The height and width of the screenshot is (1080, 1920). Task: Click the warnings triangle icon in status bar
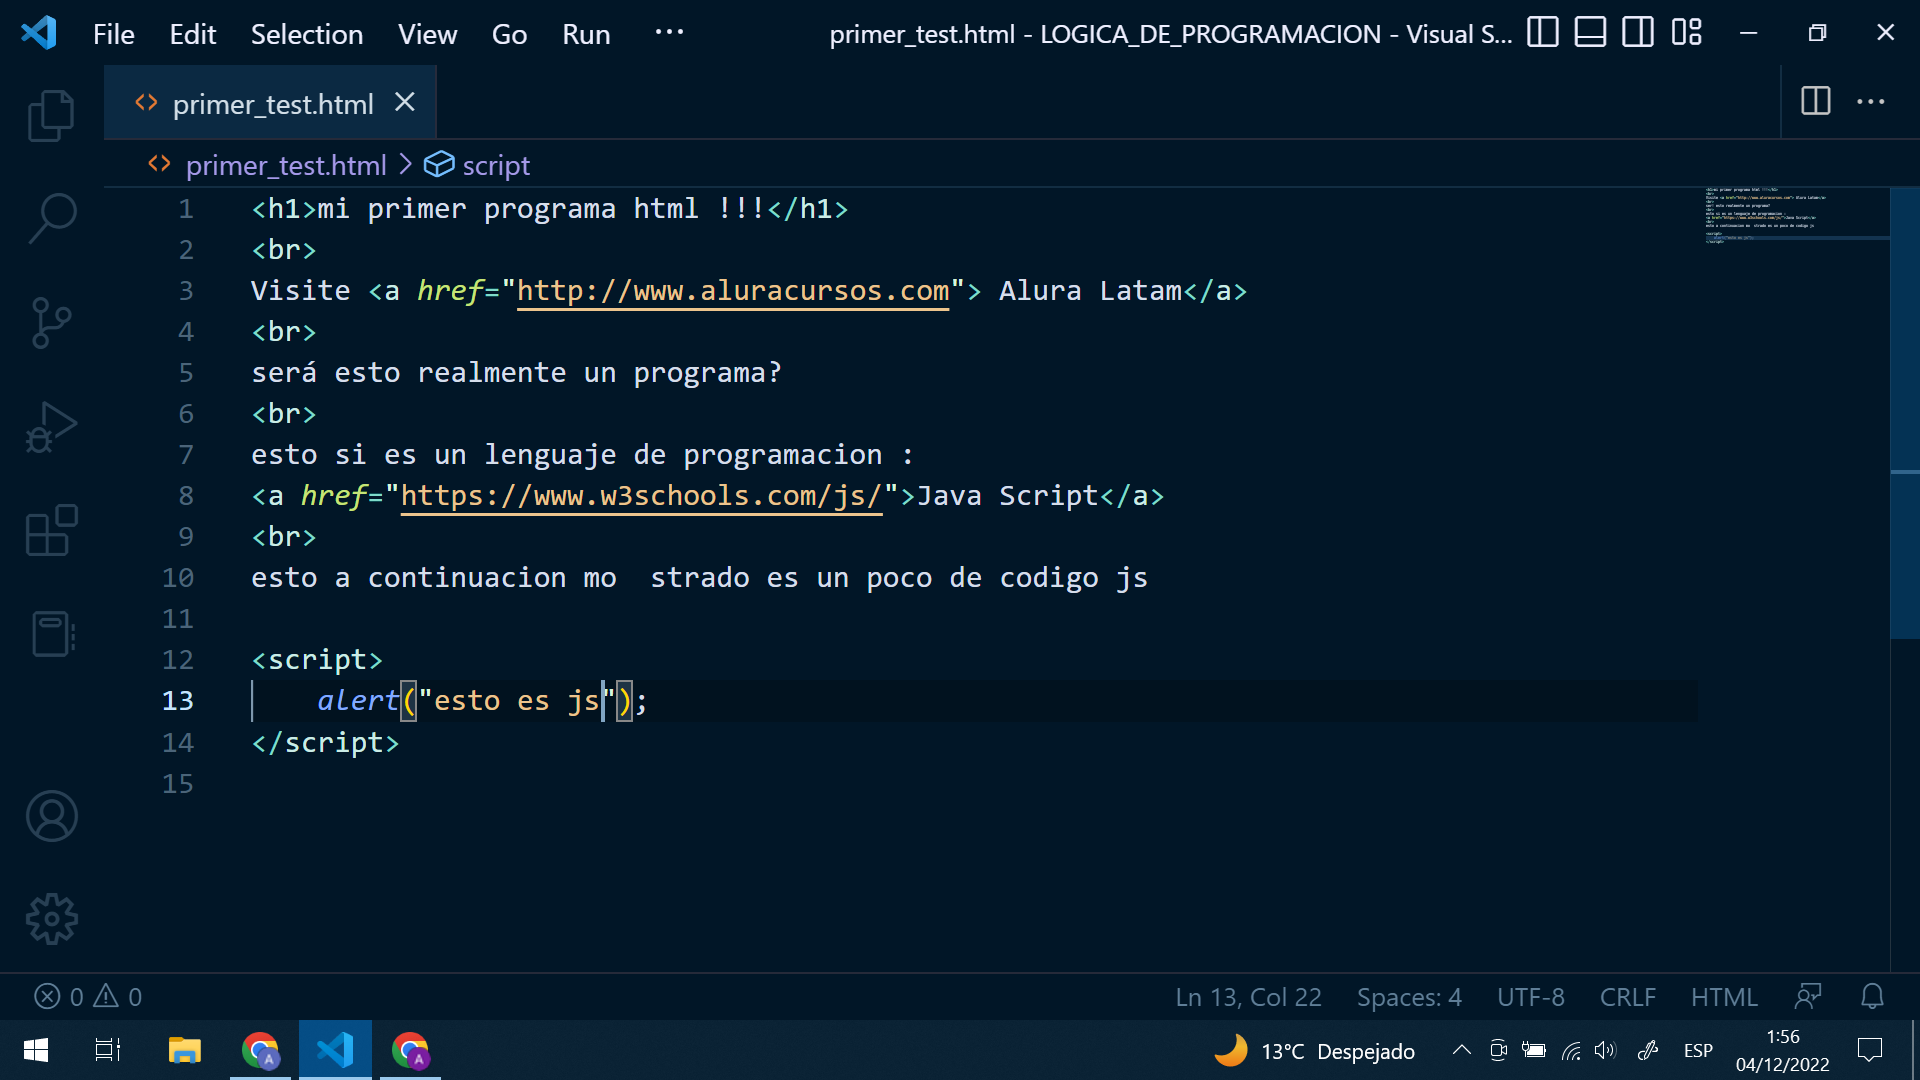pos(106,996)
